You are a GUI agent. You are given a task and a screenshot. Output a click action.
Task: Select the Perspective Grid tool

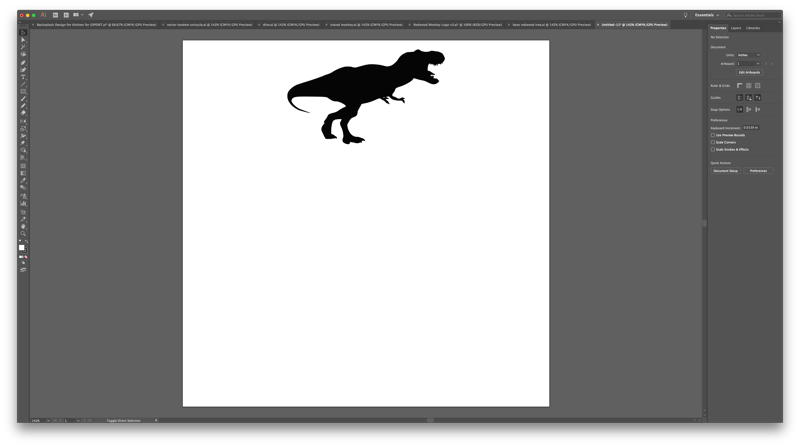pyautogui.click(x=23, y=158)
